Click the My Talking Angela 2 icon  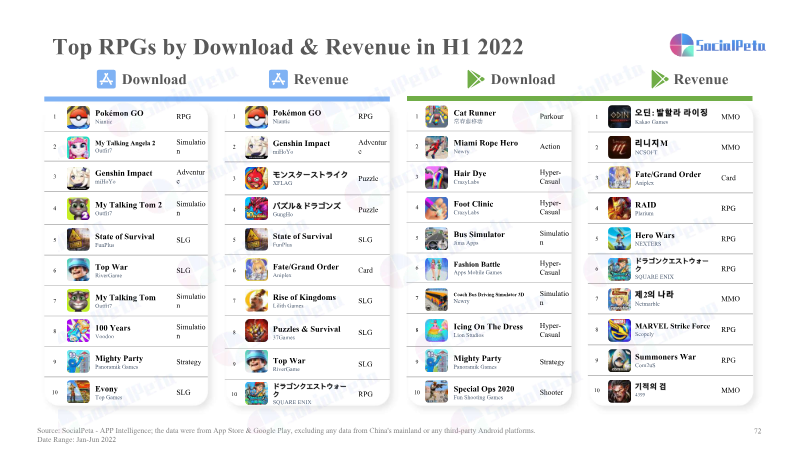point(78,147)
